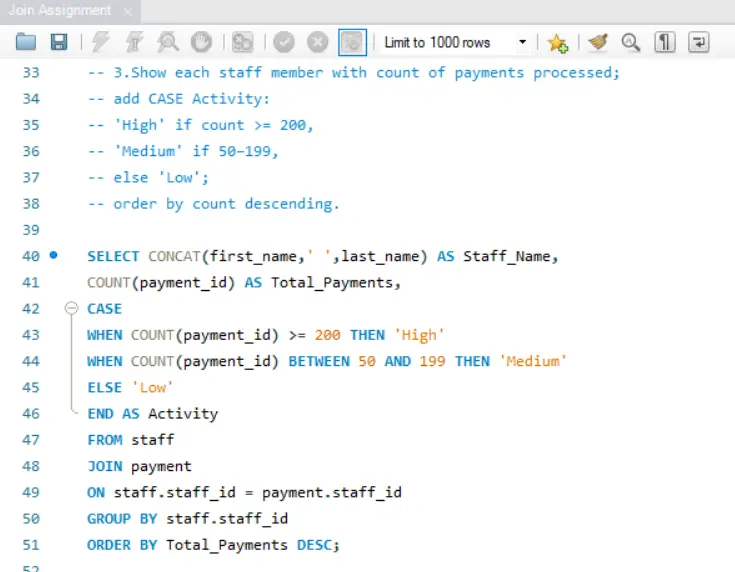The height and width of the screenshot is (572, 735).
Task: Commit transaction checkmark icon
Action: pos(284,42)
